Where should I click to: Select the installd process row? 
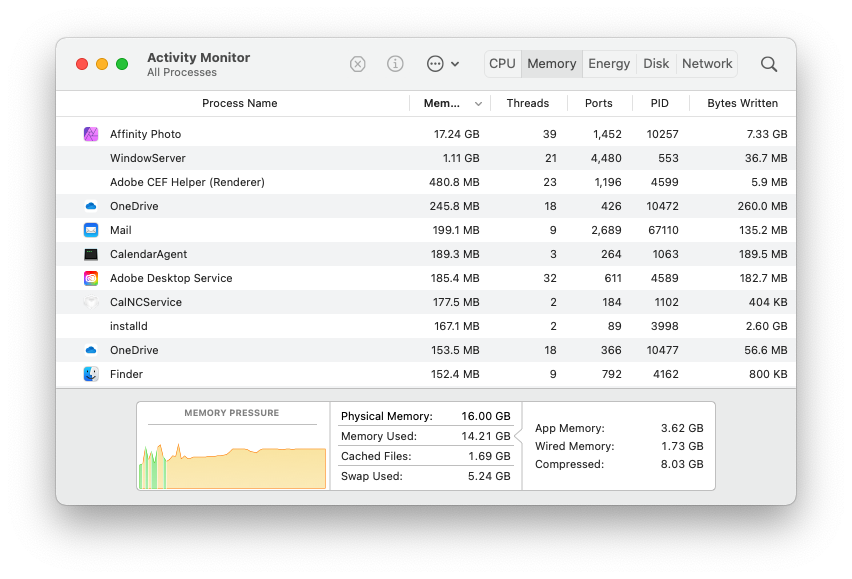(426, 326)
